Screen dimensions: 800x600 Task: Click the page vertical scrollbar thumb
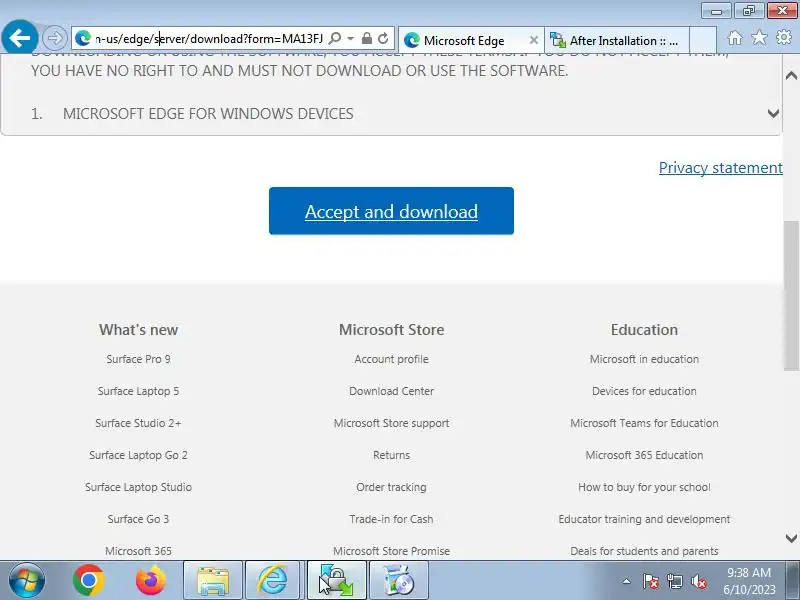(x=791, y=295)
